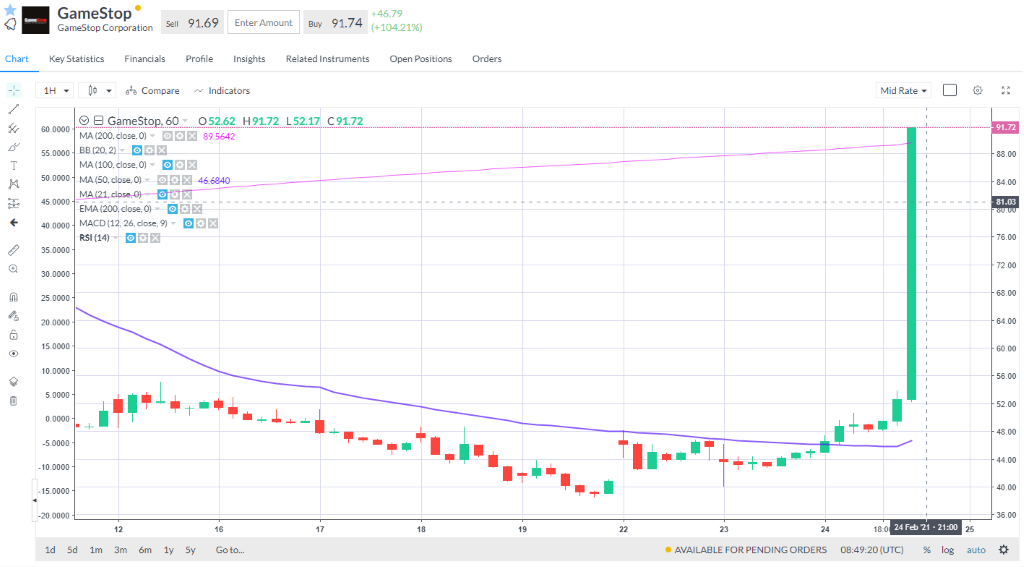The width and height of the screenshot is (1024, 567).
Task: Select the brush drawing tool
Action: pyautogui.click(x=13, y=147)
